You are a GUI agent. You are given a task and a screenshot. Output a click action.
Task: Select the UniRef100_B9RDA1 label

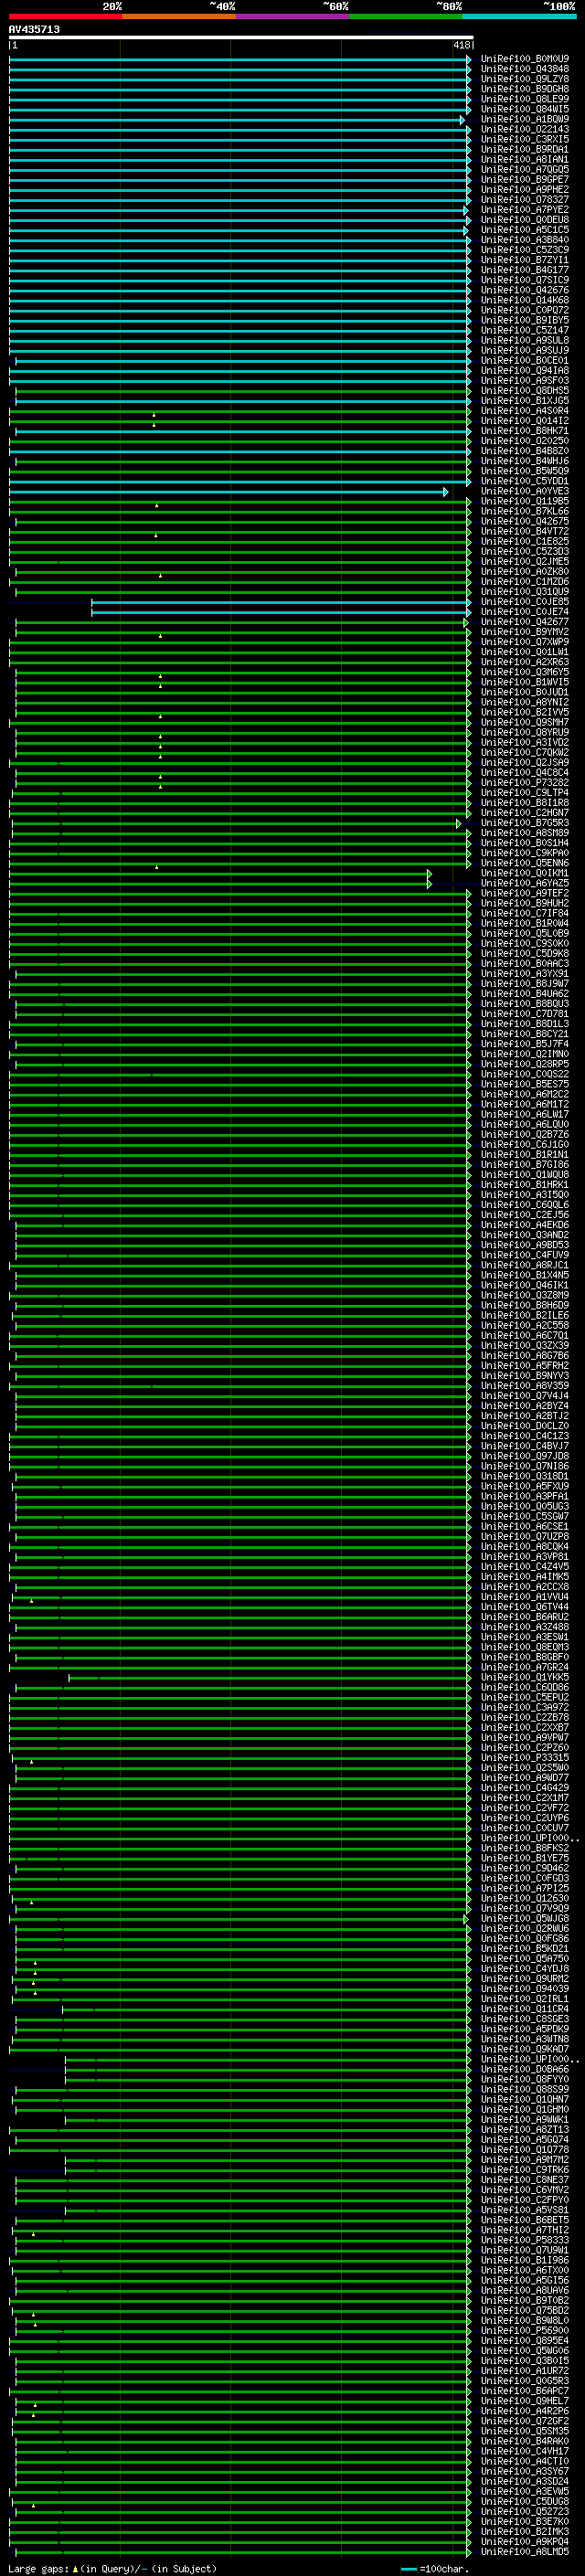525,149
